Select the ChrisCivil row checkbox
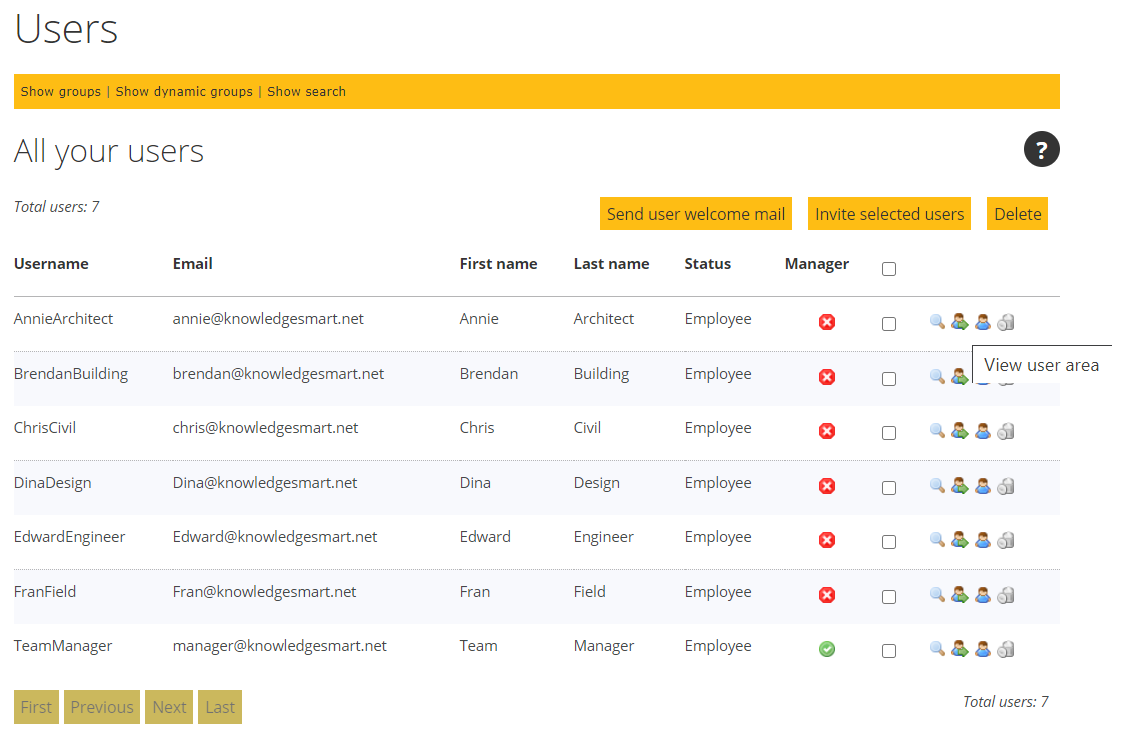This screenshot has height=740, width=1122. click(x=889, y=433)
